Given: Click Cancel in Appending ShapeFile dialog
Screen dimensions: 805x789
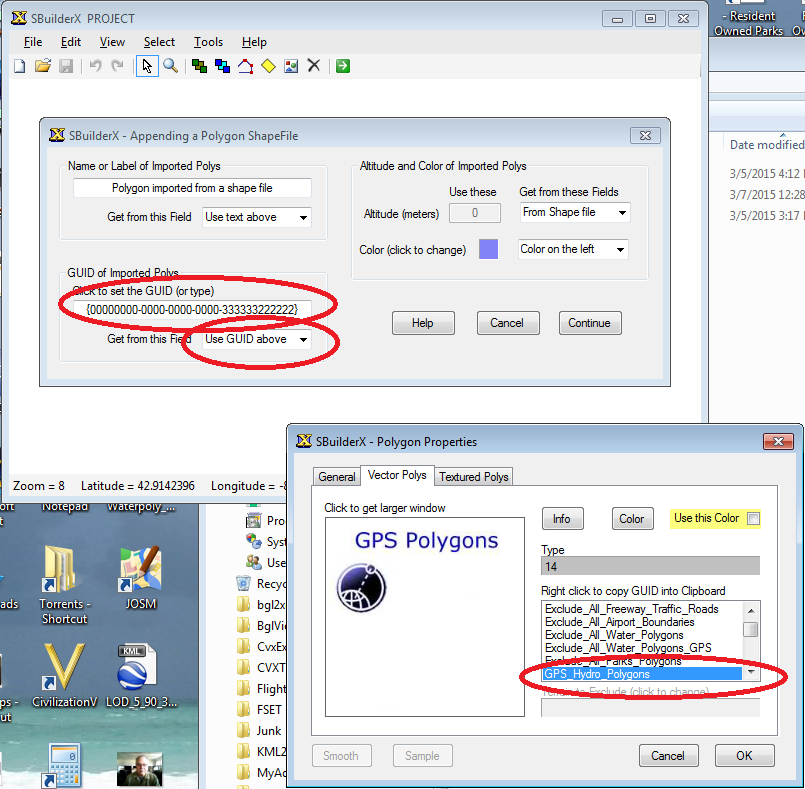Looking at the screenshot, I should [508, 323].
